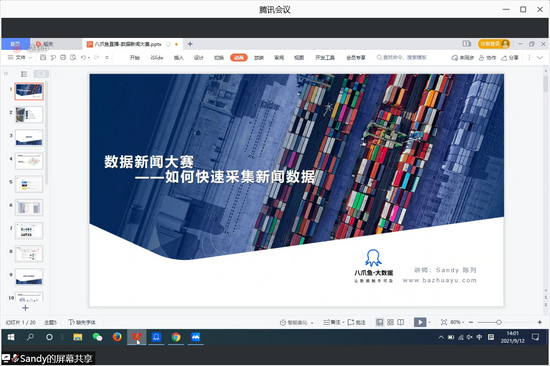Open Firefox from the taskbar
The height and width of the screenshot is (366, 550).
click(117, 337)
